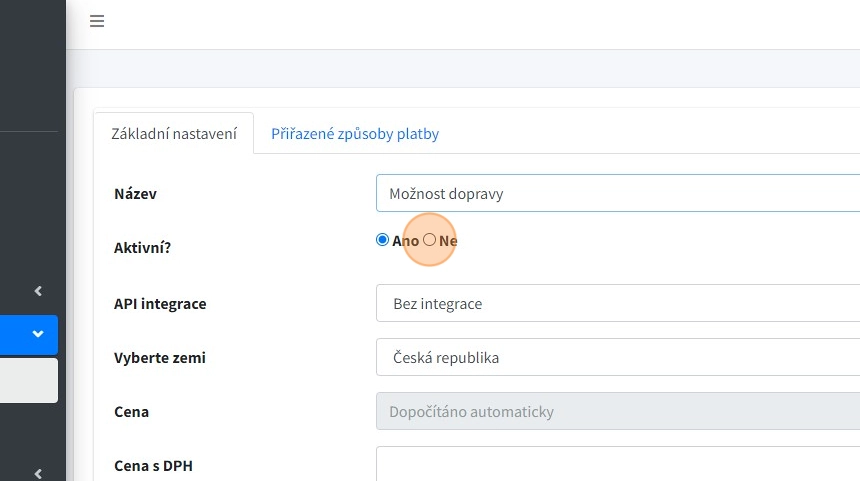Open the Česká republika country dropdown
860x481 pixels.
pyautogui.click(x=617, y=357)
